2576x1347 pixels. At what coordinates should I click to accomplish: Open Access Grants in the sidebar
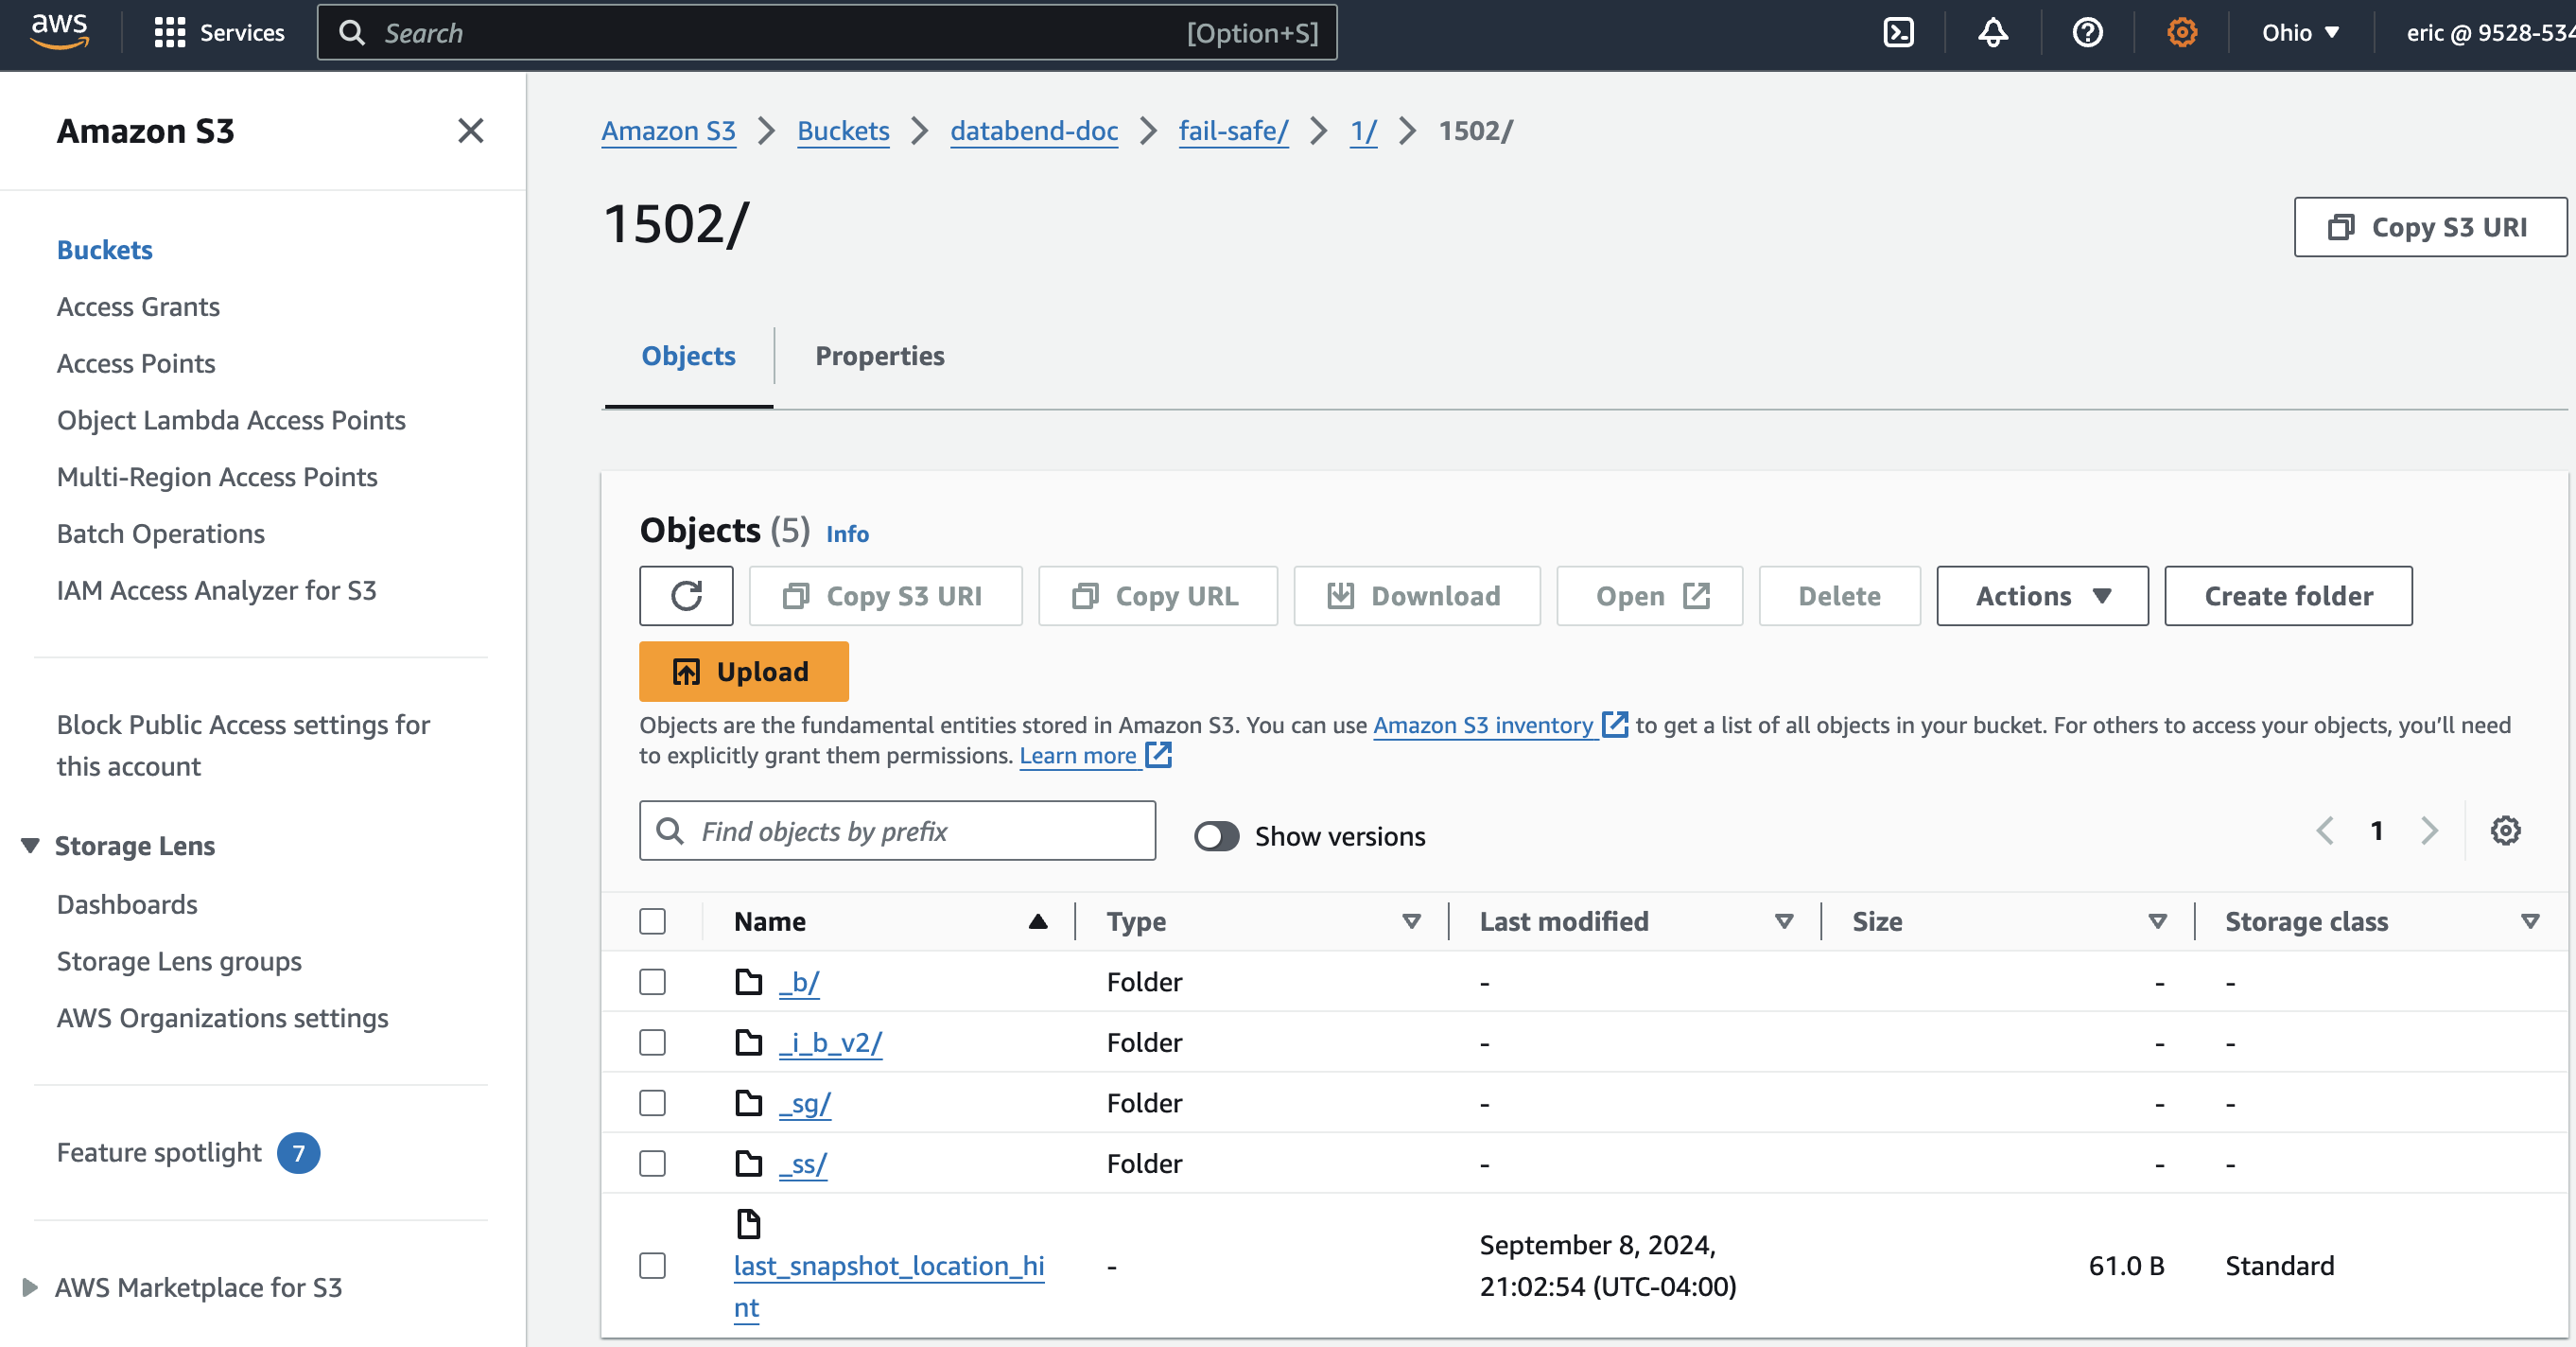pos(138,307)
